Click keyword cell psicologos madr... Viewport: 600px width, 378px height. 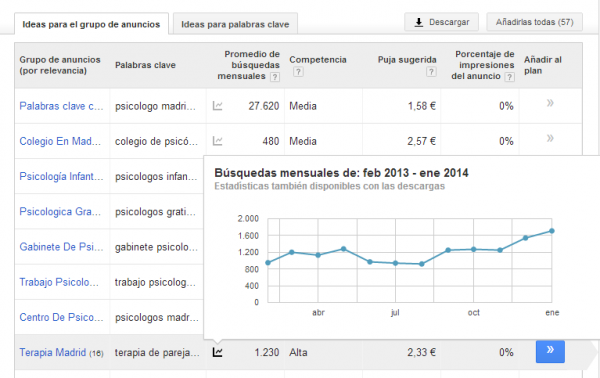(157, 317)
